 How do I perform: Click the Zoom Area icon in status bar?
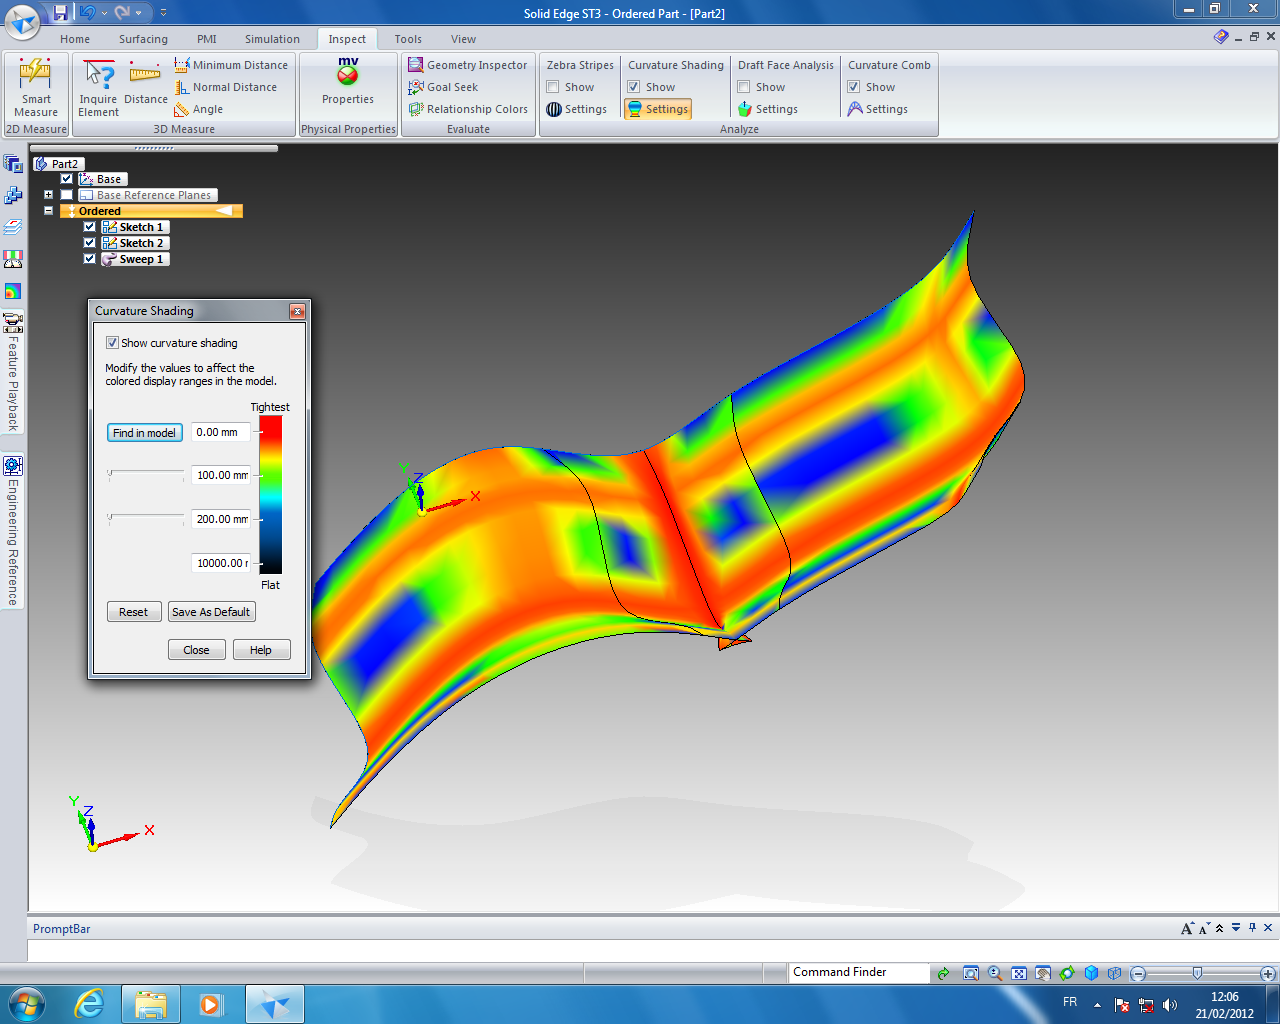tap(971, 973)
